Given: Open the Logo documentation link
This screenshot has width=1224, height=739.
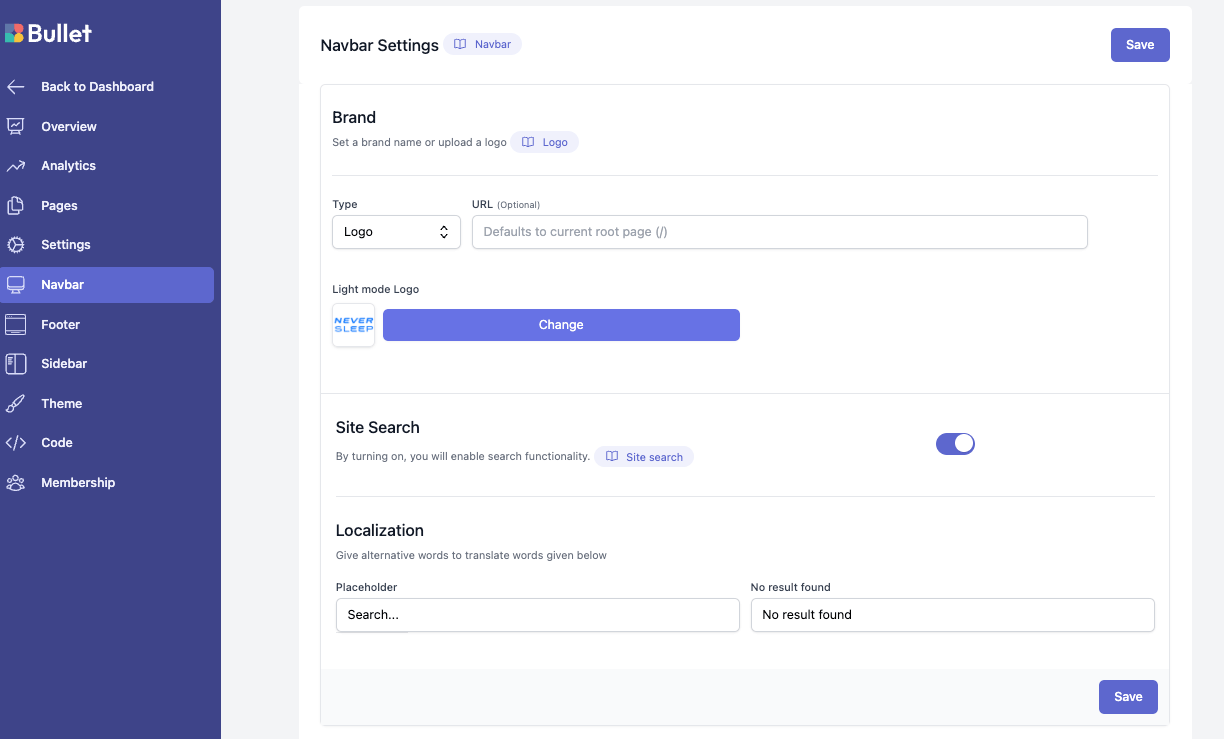Looking at the screenshot, I should tap(545, 142).
